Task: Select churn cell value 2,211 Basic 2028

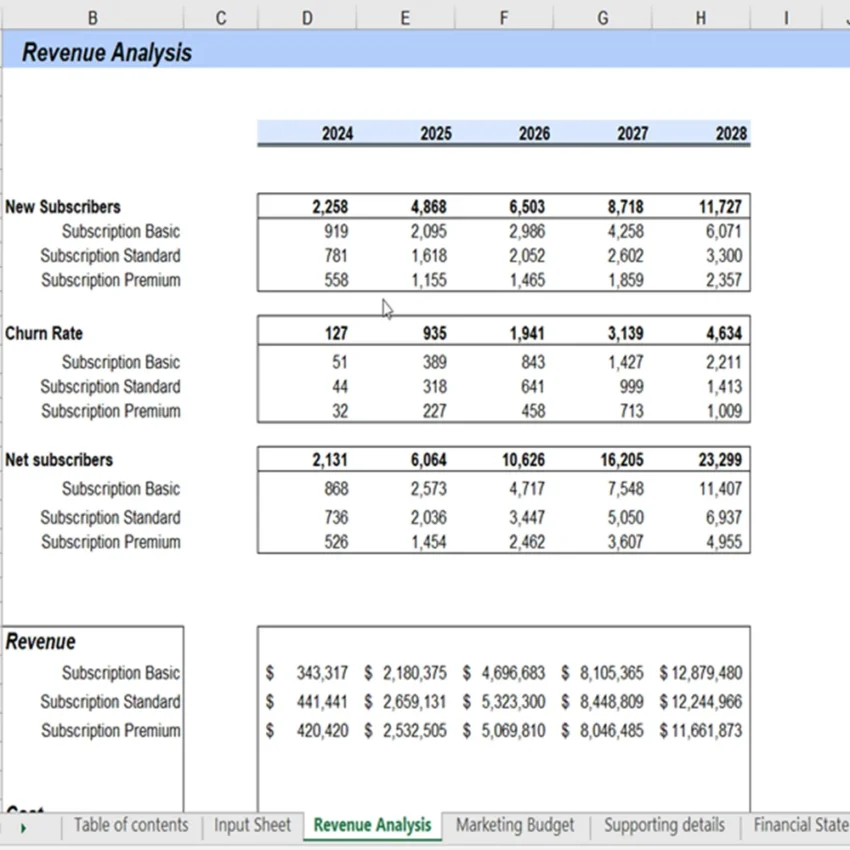Action: (x=724, y=362)
